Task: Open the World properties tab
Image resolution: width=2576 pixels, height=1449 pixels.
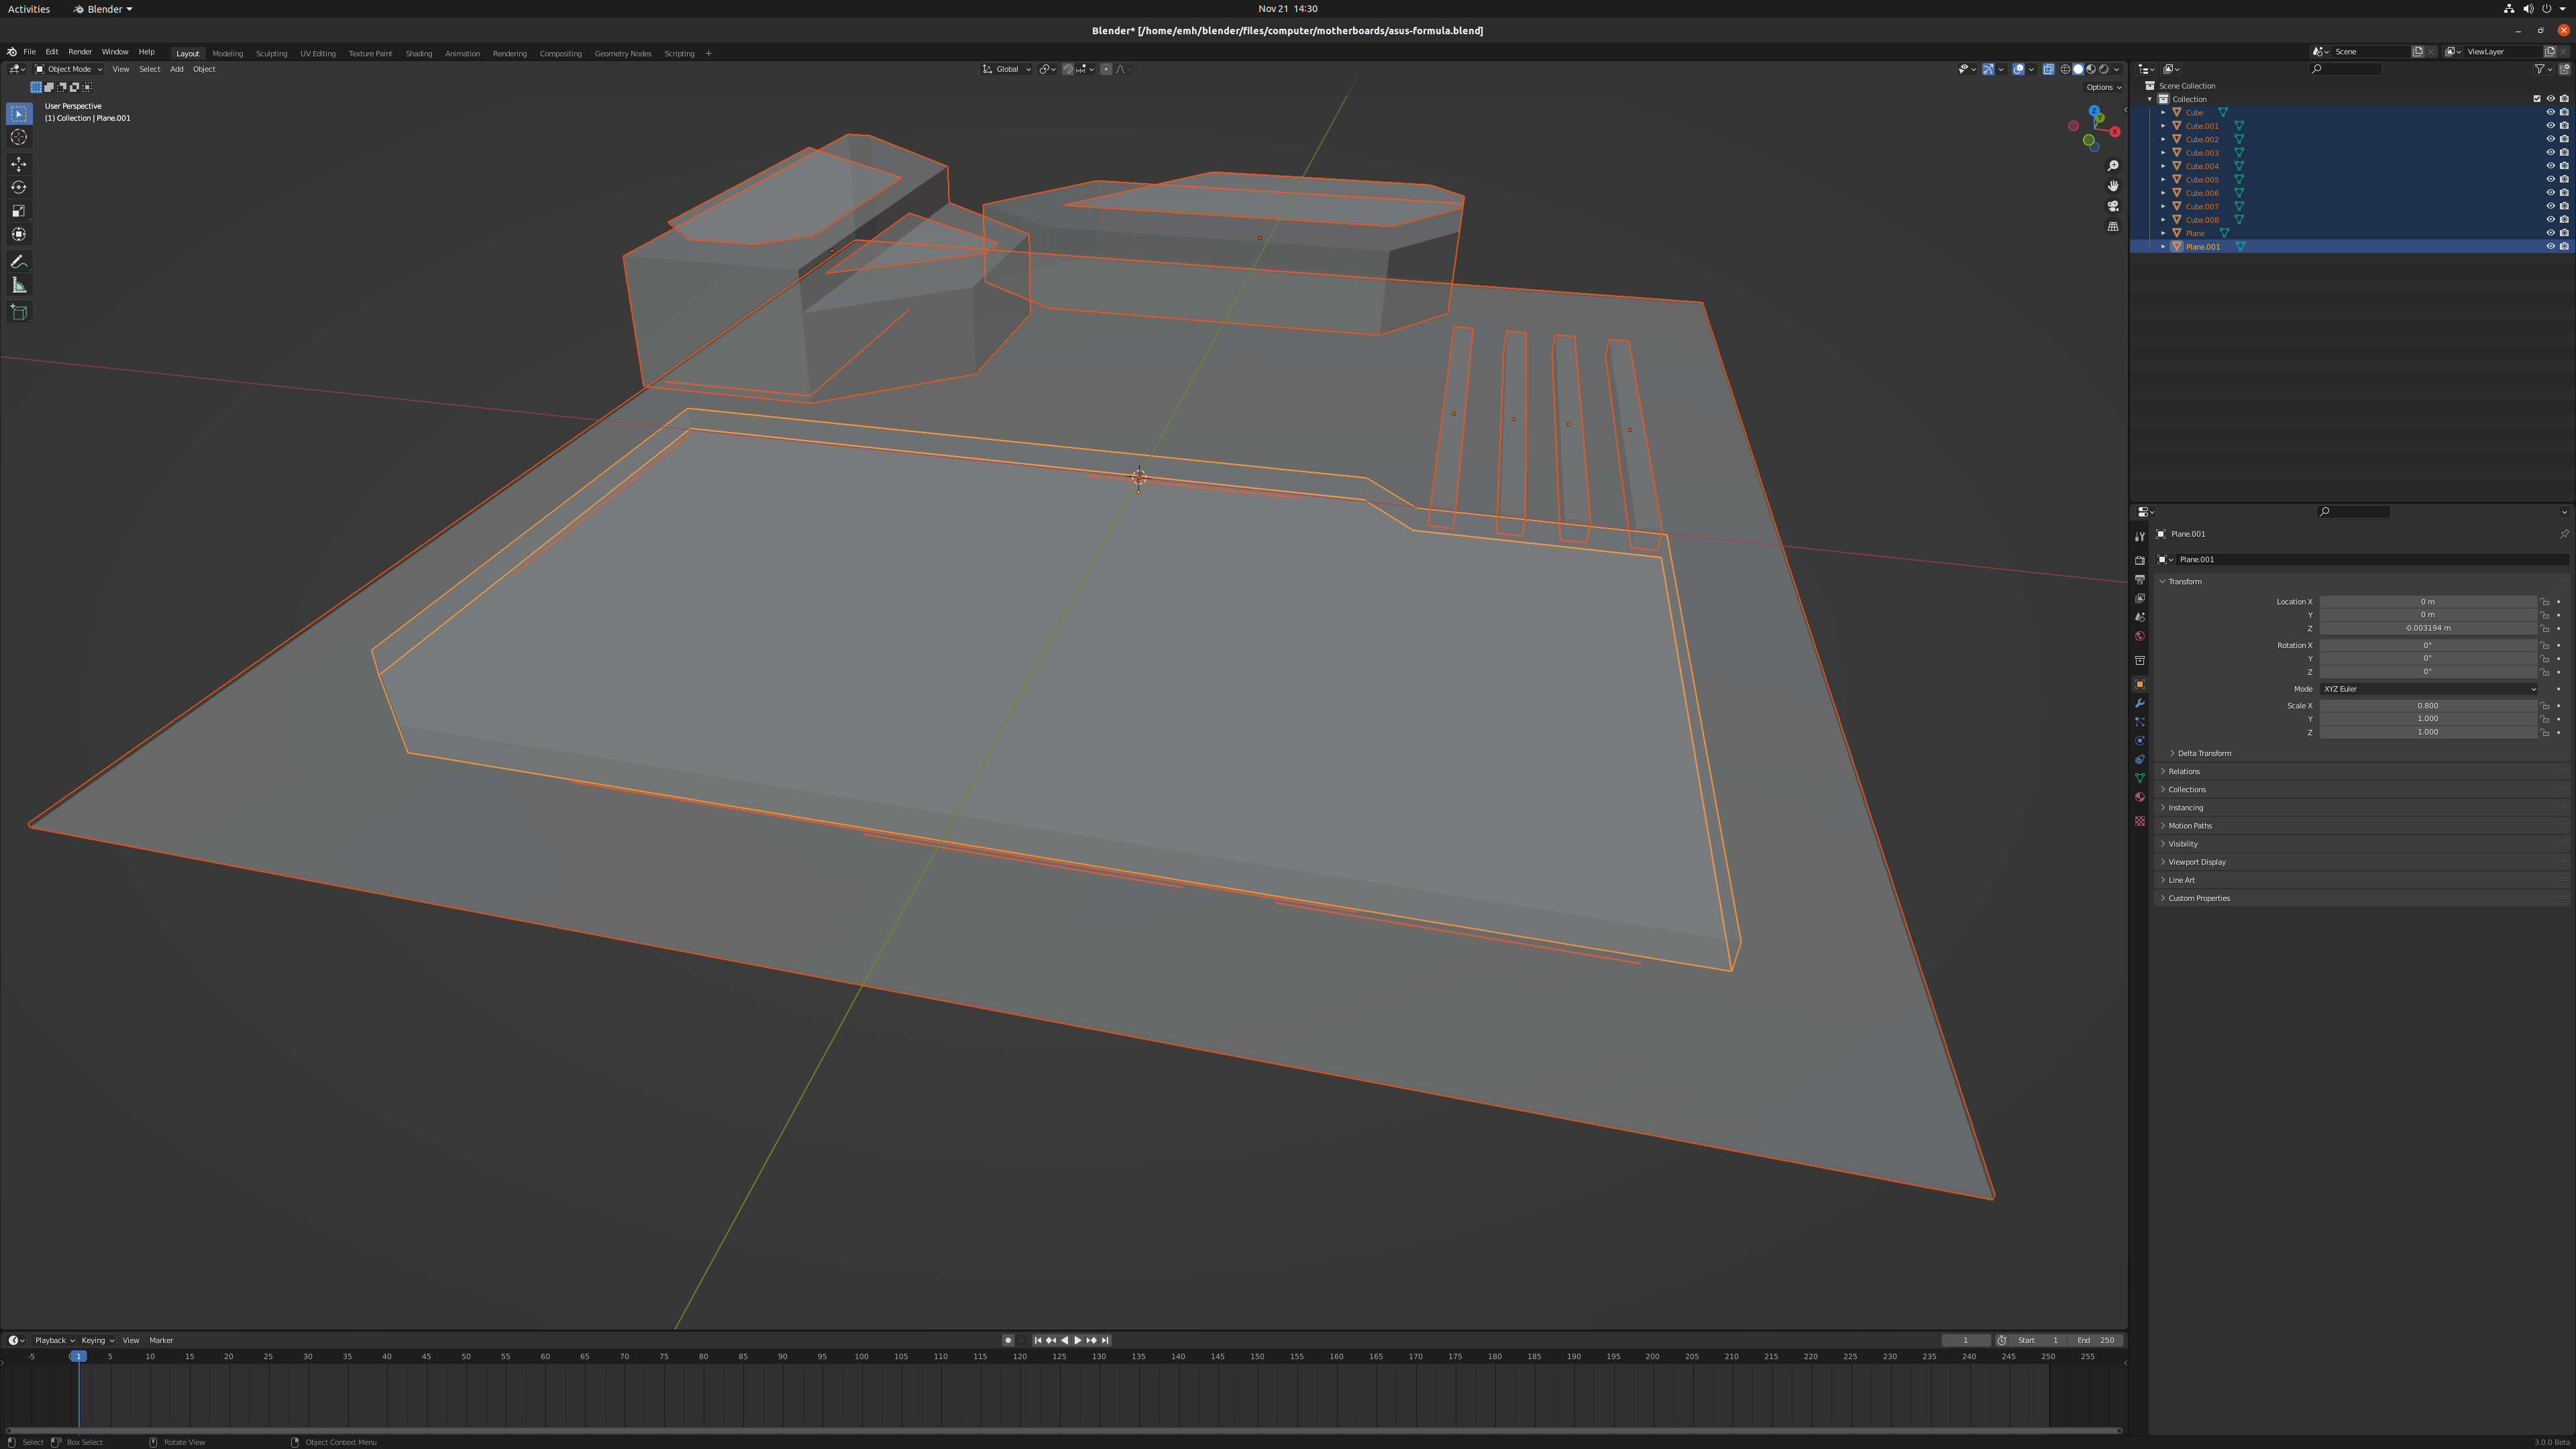Action: [2140, 636]
